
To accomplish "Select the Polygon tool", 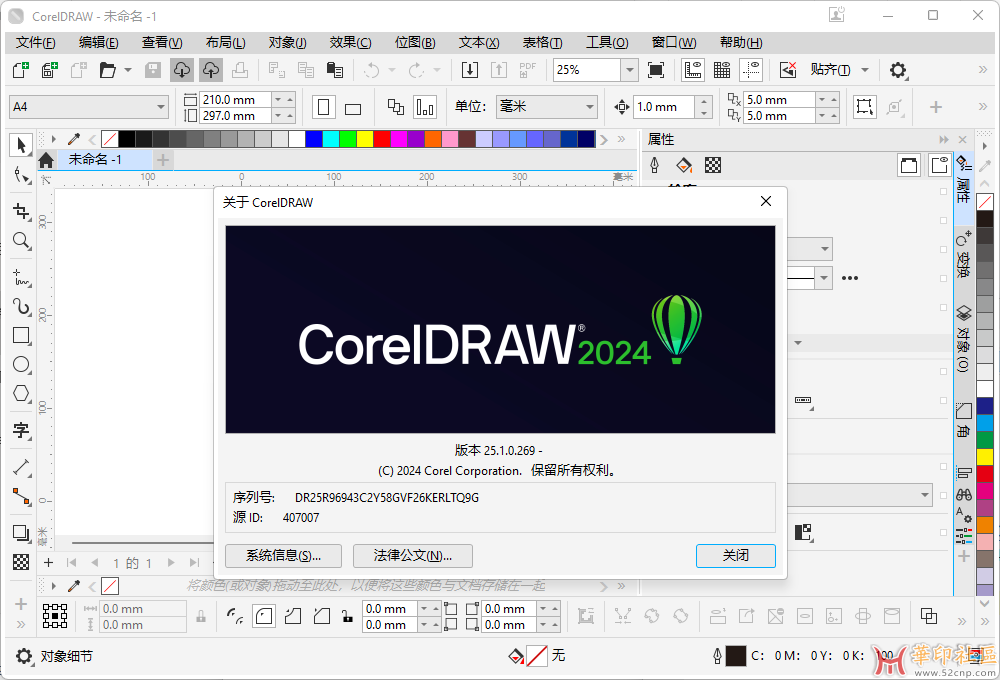I will click(x=21, y=394).
